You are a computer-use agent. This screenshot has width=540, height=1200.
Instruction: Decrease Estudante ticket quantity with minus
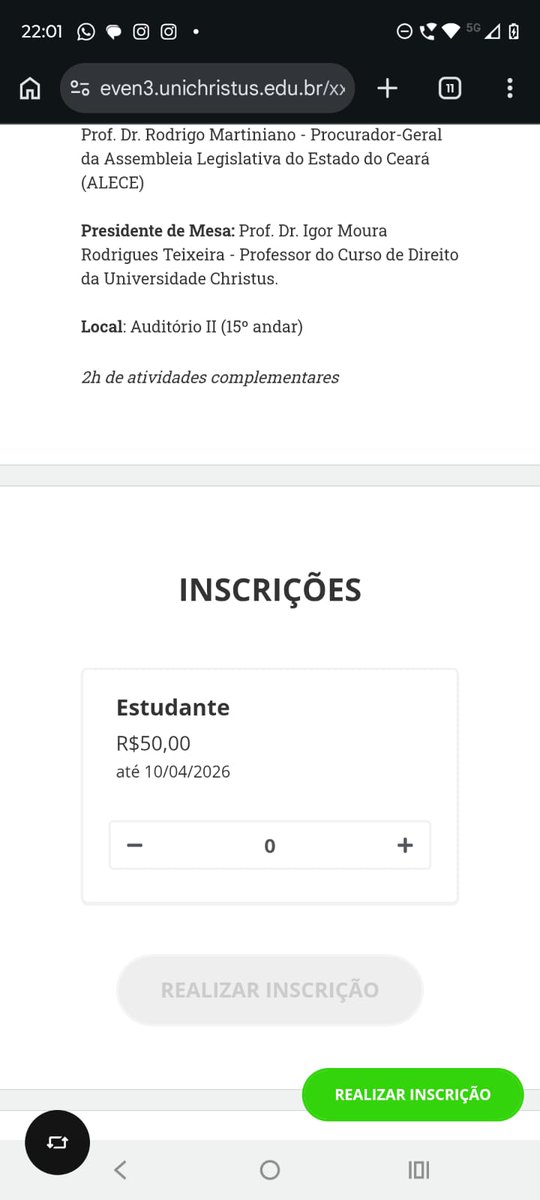pyautogui.click(x=135, y=845)
